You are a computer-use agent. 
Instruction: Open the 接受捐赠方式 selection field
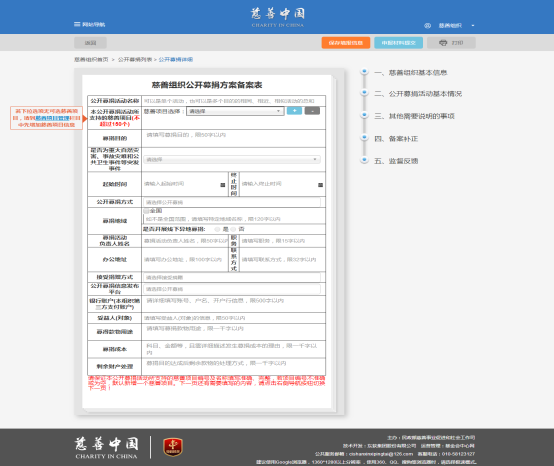(232, 277)
